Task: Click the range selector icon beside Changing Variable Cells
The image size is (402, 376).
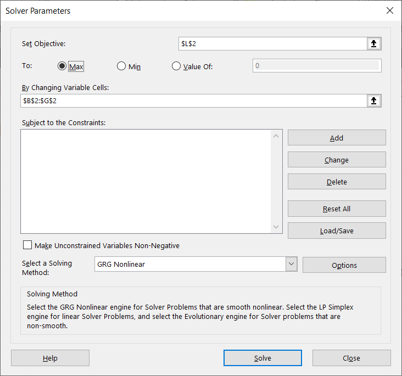Action: tap(374, 101)
